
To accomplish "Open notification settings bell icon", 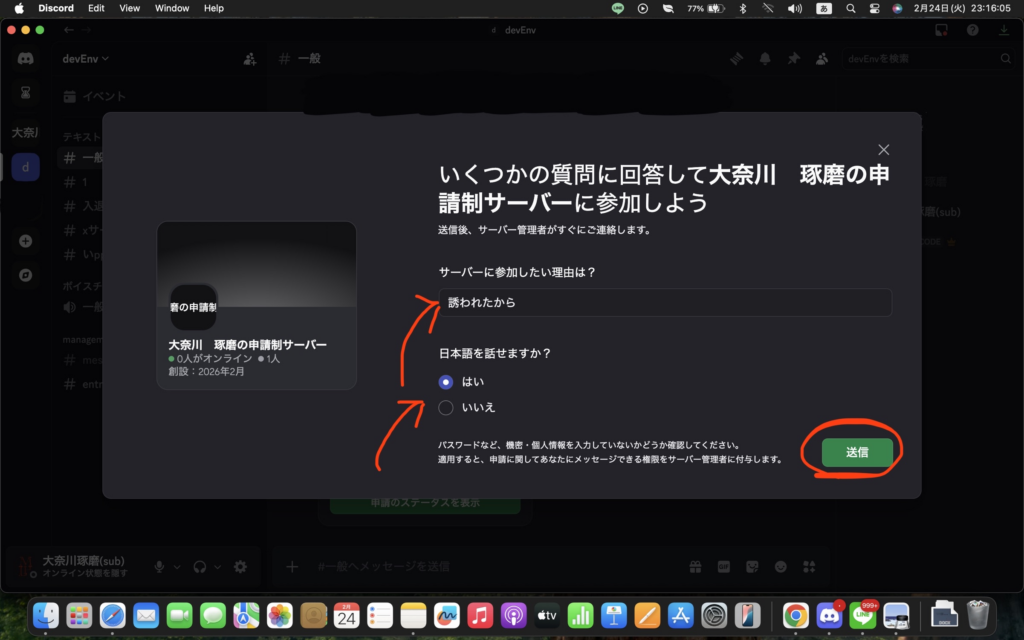I will coord(765,59).
